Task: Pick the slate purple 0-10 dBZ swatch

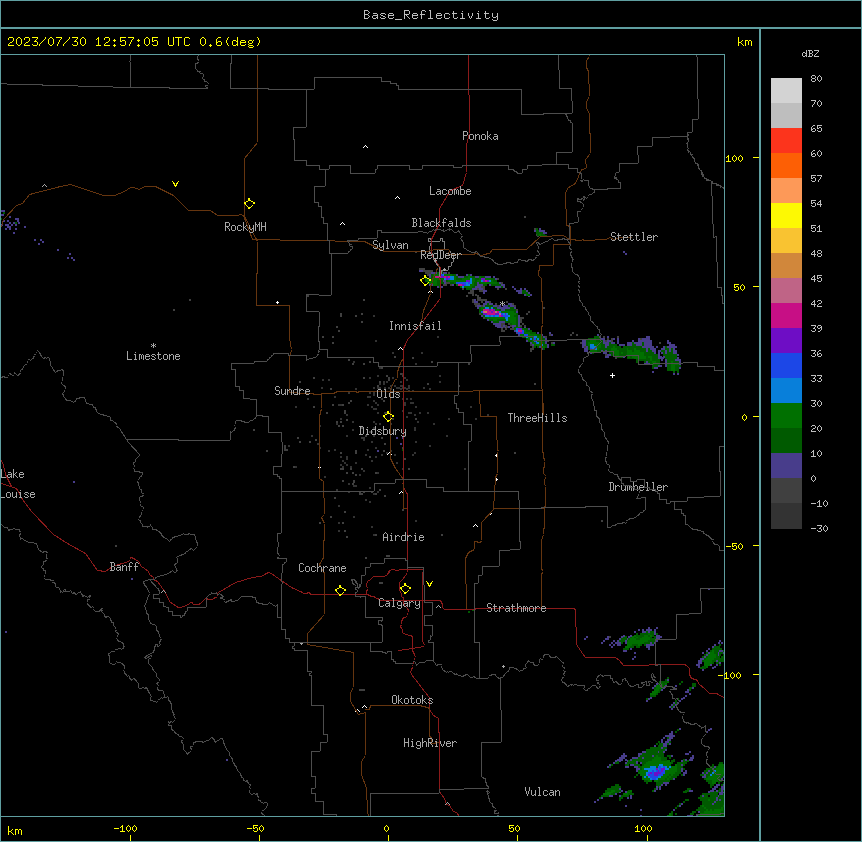Action: pyautogui.click(x=786, y=466)
